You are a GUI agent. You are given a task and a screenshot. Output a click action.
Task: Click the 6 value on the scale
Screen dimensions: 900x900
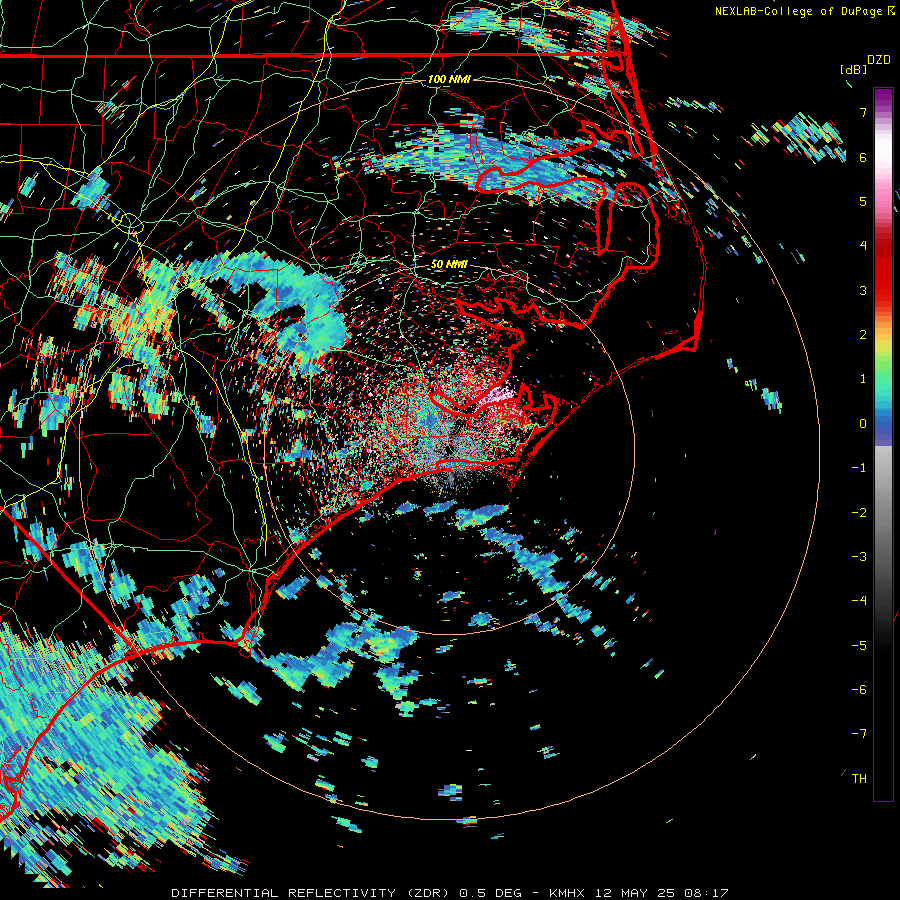pyautogui.click(x=863, y=157)
